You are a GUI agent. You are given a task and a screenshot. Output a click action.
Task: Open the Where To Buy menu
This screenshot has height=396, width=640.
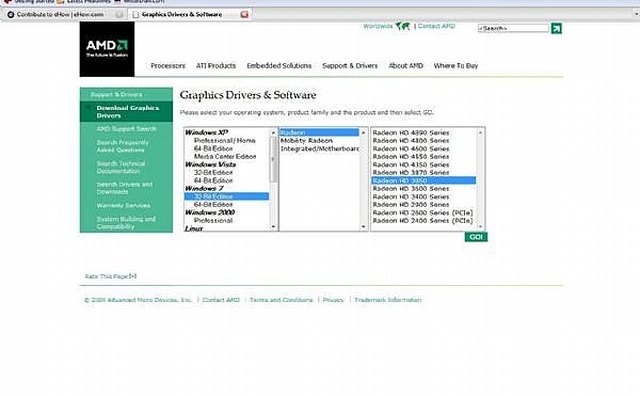(x=456, y=65)
